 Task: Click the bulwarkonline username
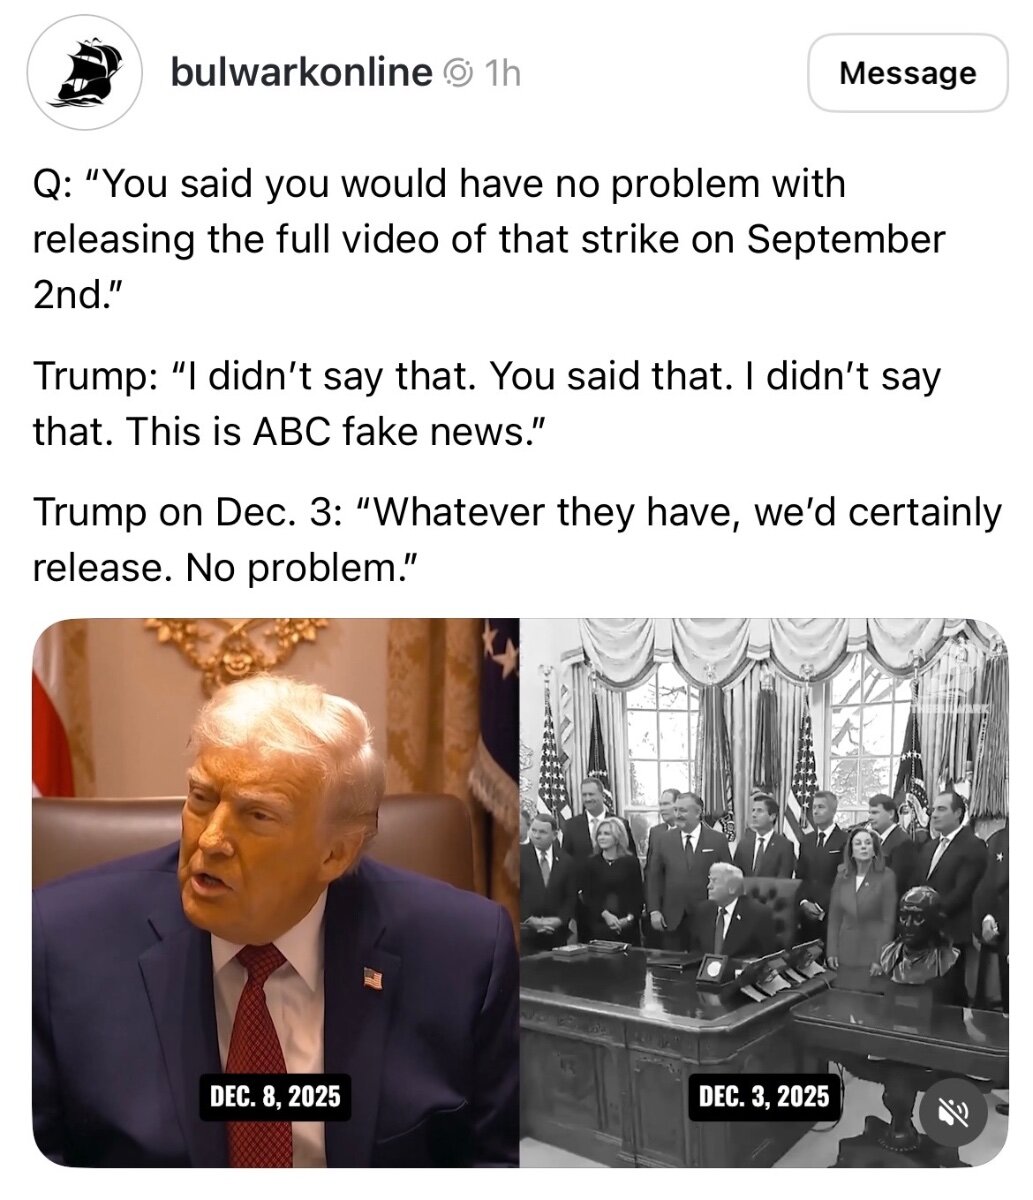pos(302,72)
